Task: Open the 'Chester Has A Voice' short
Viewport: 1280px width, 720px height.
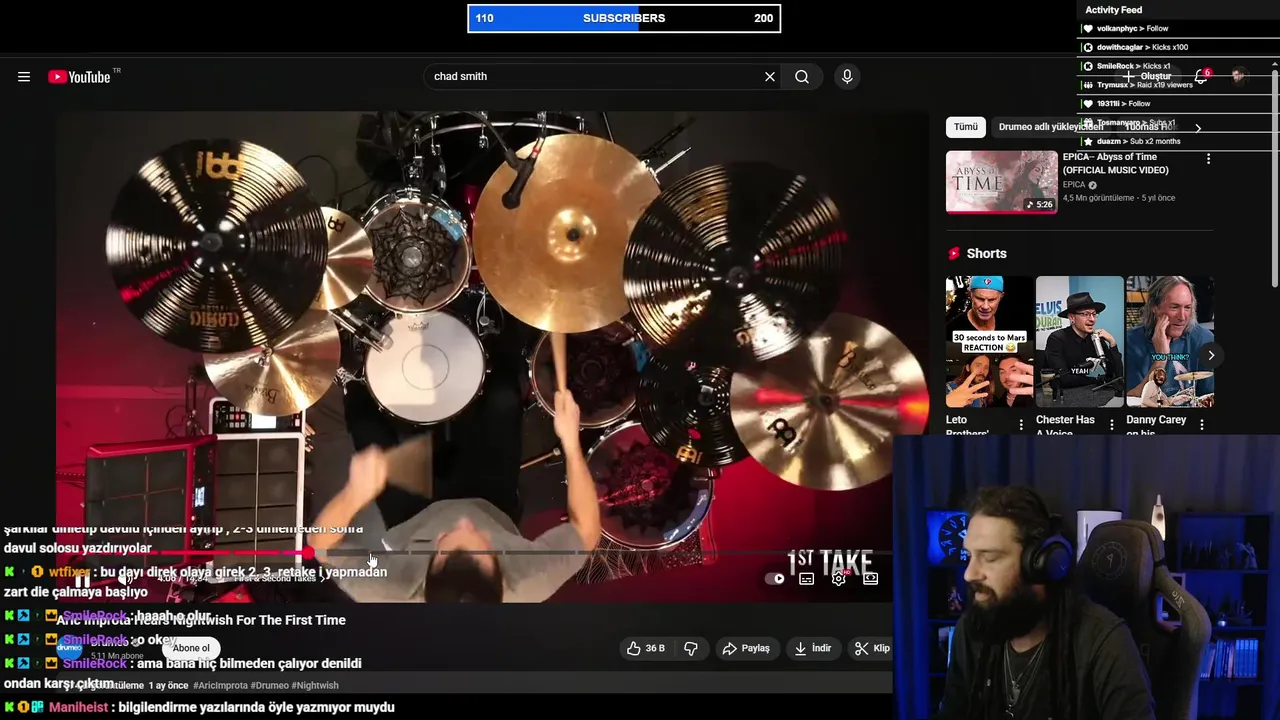Action: pyautogui.click(x=1079, y=342)
